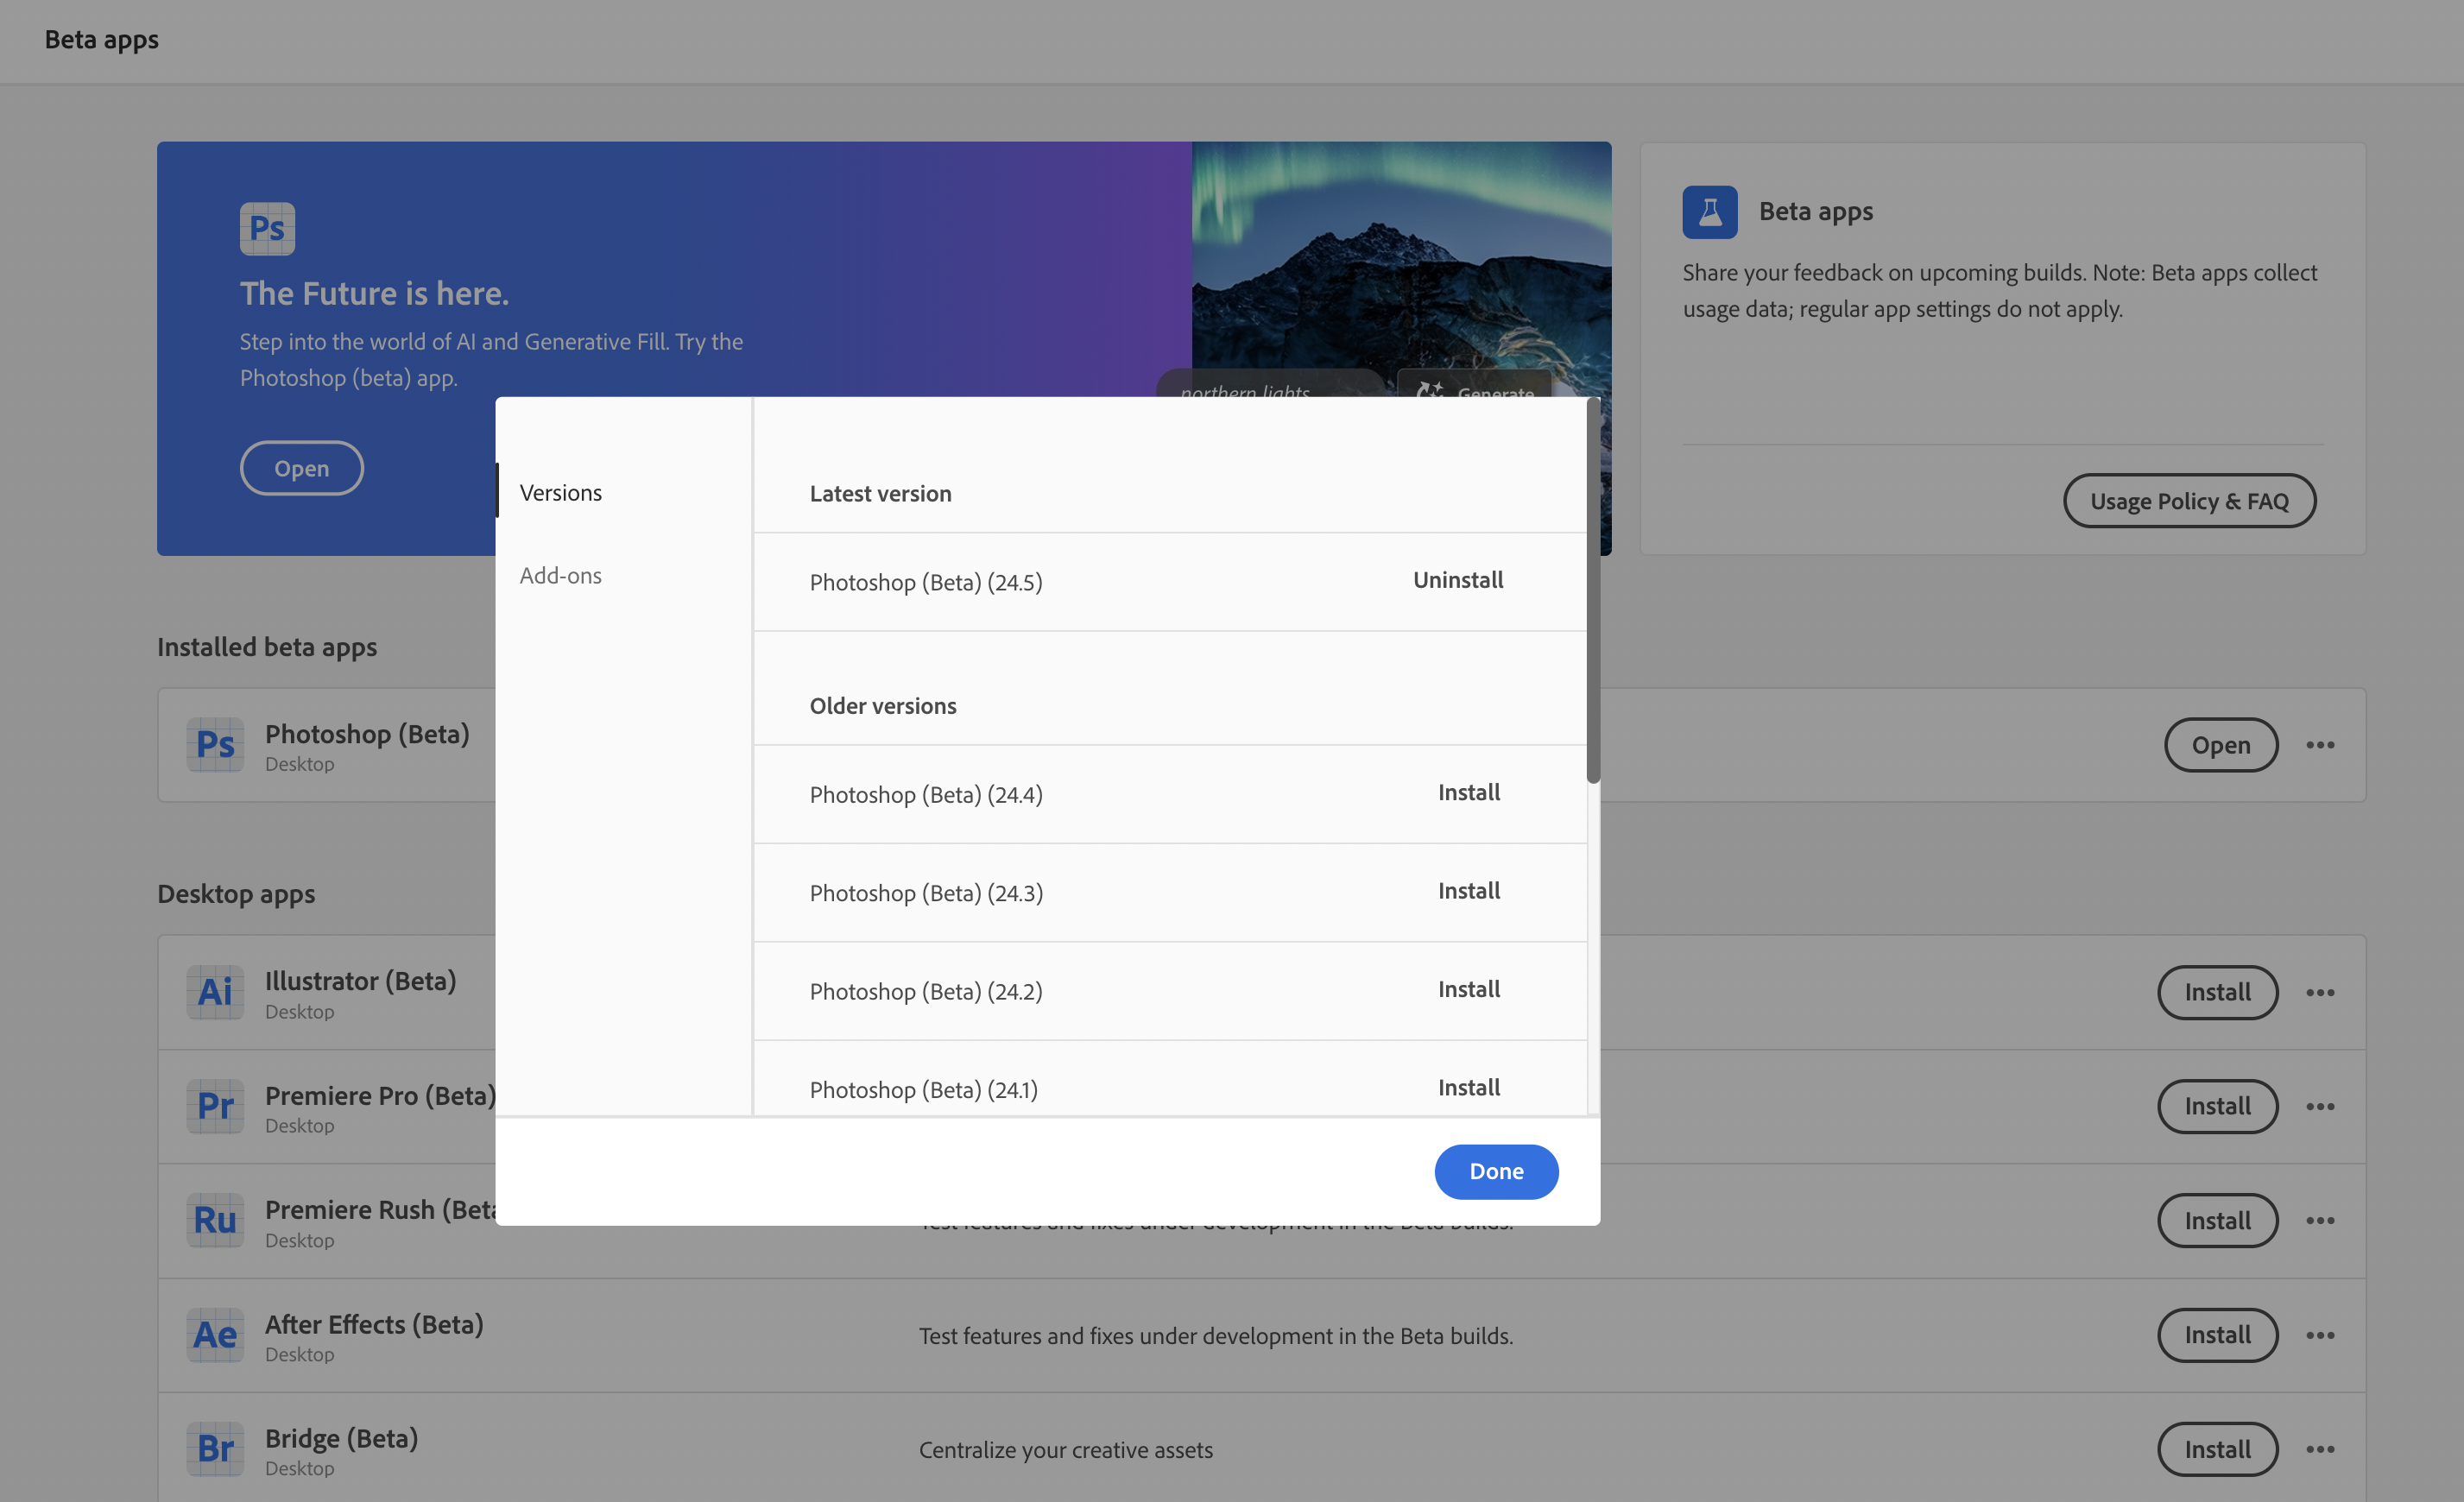Screen dimensions: 2464x1502
Task: Click the Photoshop (Beta) installed app icon
Action: (x=215, y=744)
